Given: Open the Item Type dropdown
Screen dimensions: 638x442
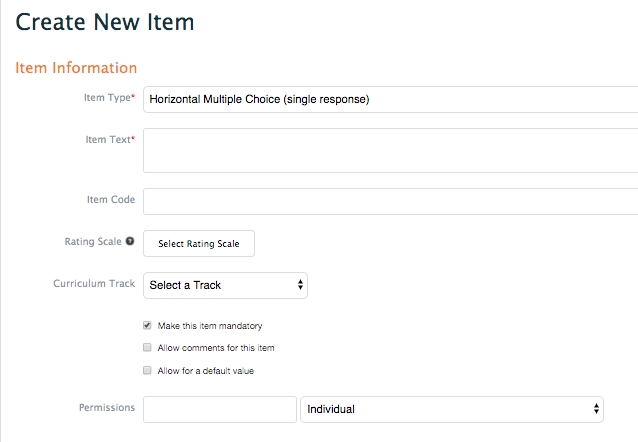Looking at the screenshot, I should (390, 99).
